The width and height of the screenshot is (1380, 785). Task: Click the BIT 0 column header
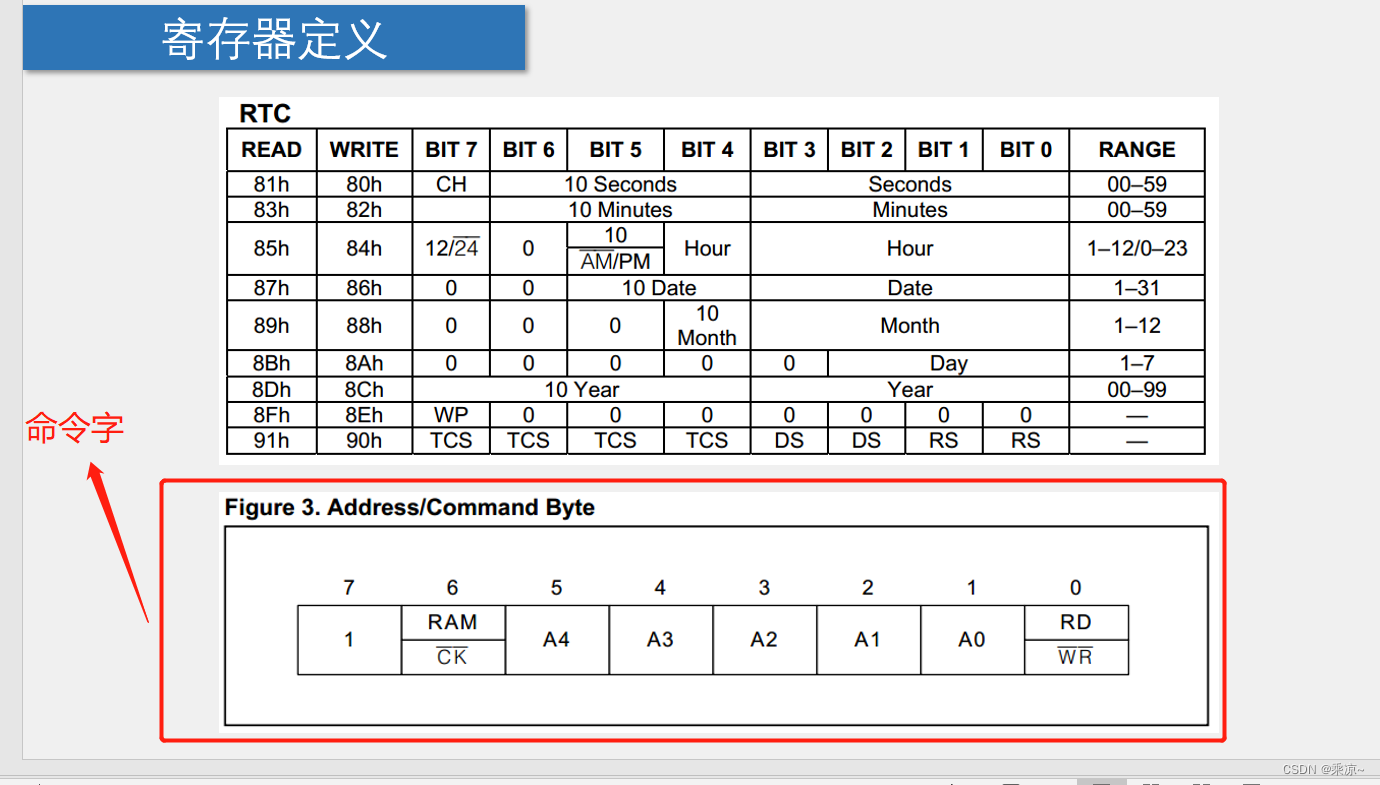tap(1025, 150)
